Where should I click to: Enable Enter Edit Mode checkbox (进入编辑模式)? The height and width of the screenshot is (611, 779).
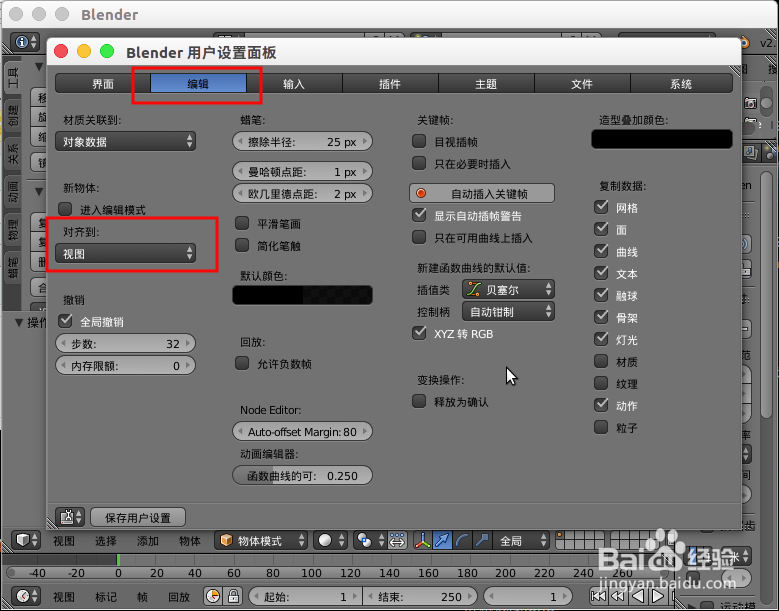(x=66, y=209)
